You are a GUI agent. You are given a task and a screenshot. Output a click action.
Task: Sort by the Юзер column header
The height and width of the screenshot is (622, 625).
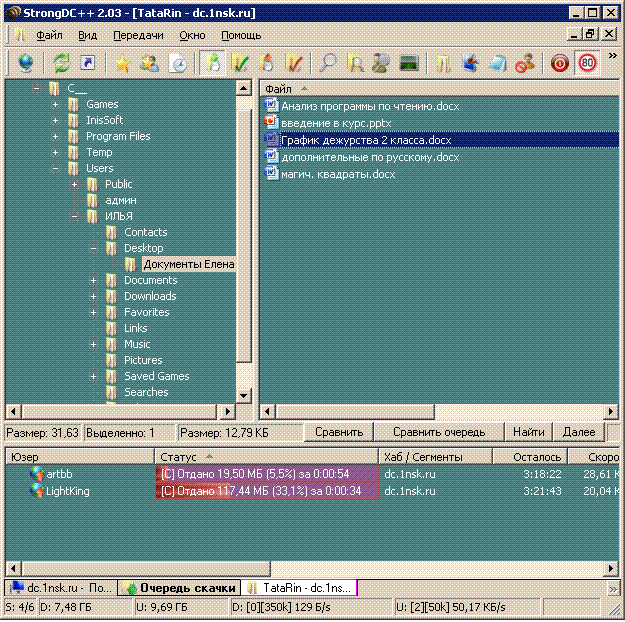(x=80, y=457)
